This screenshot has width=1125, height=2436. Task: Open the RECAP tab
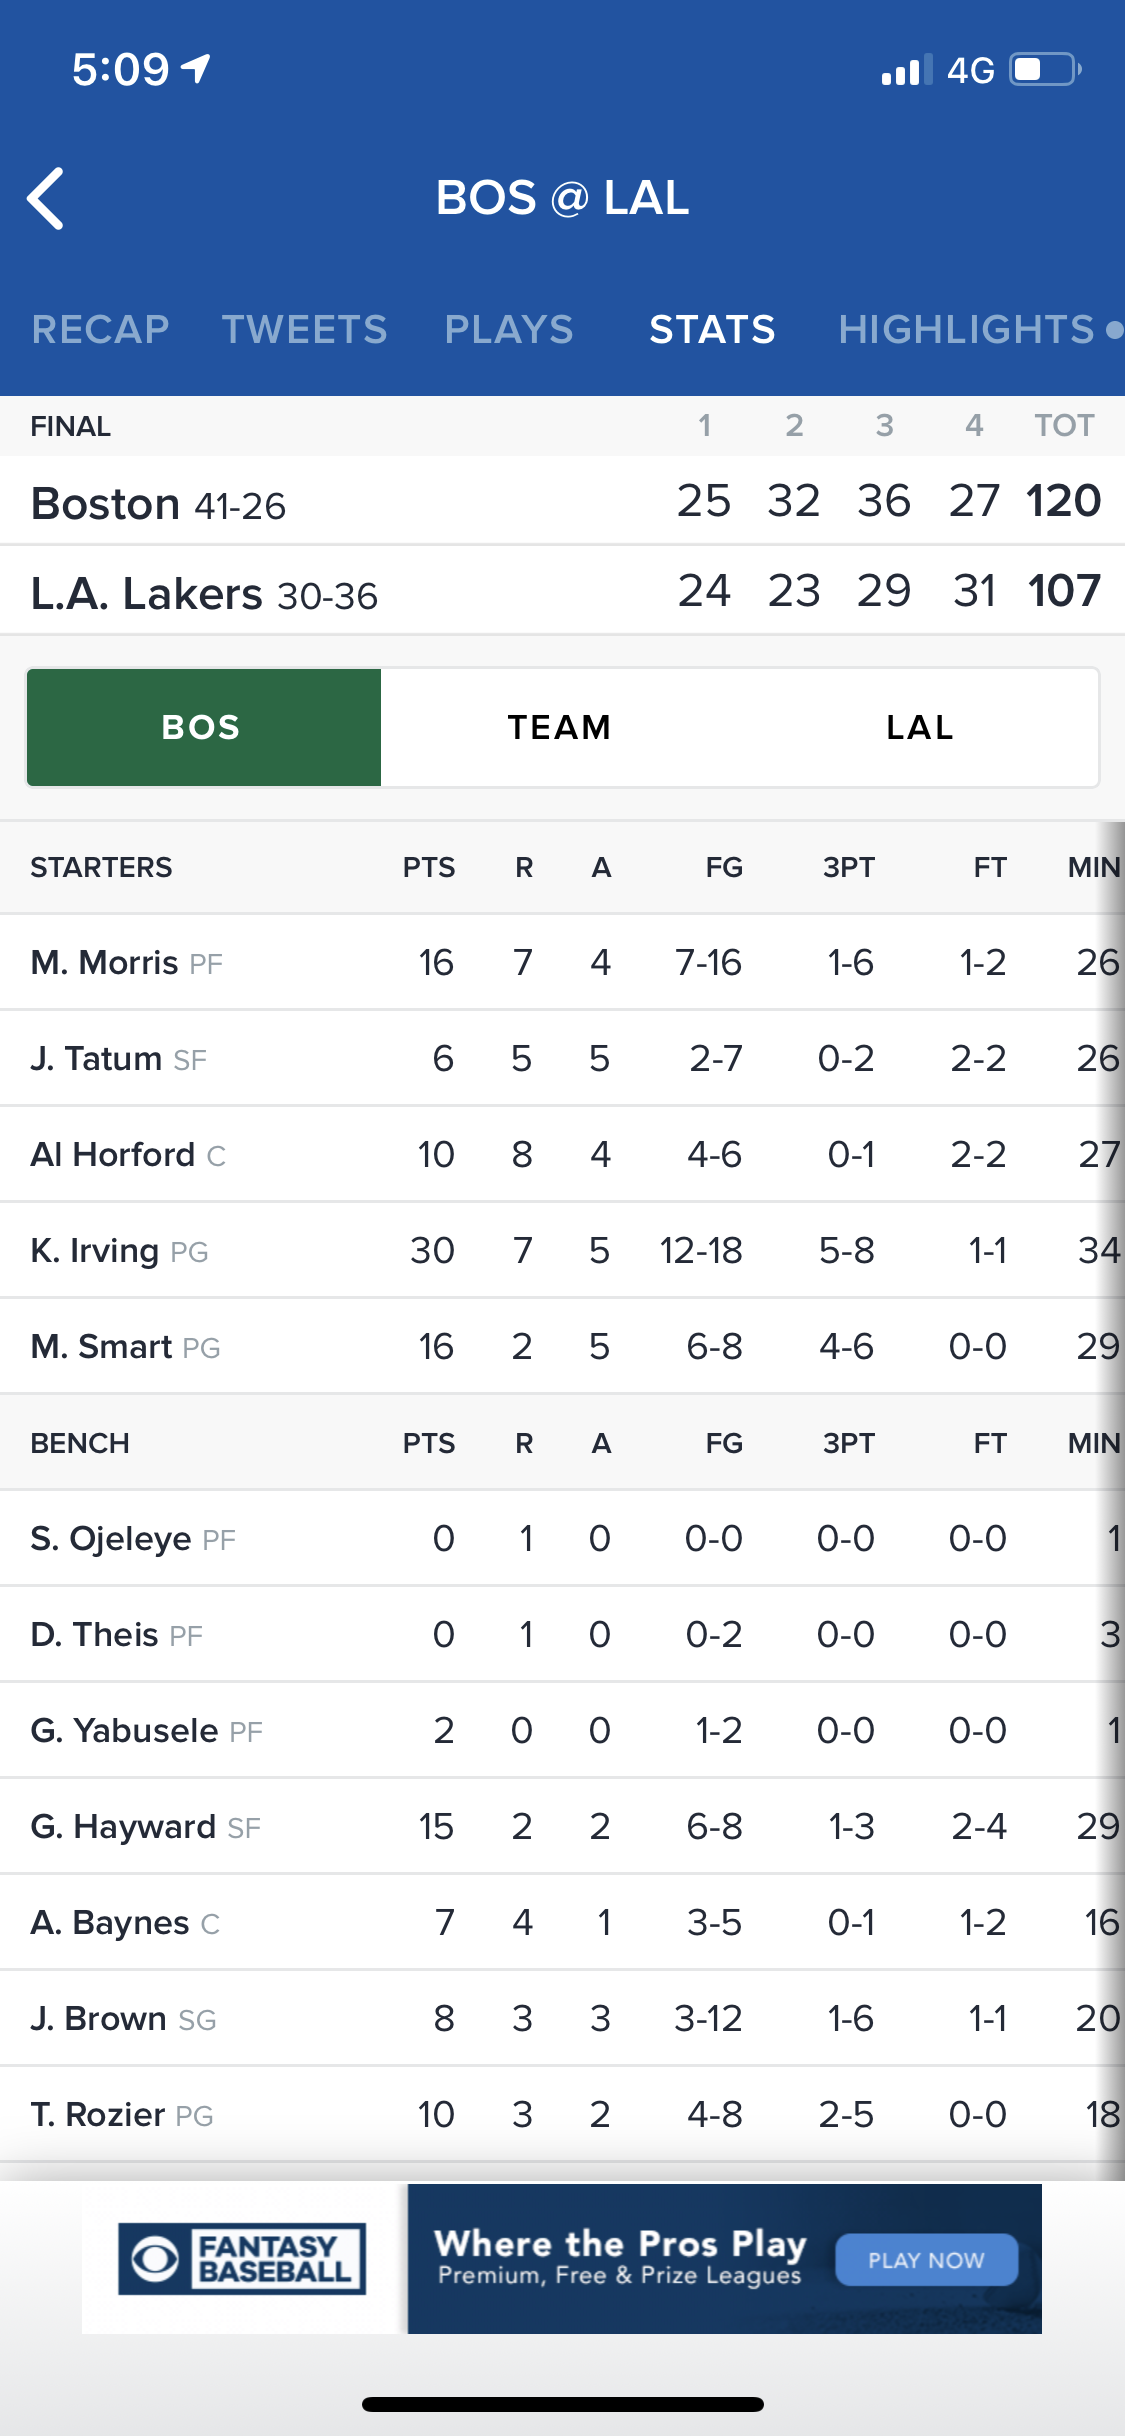[100, 329]
